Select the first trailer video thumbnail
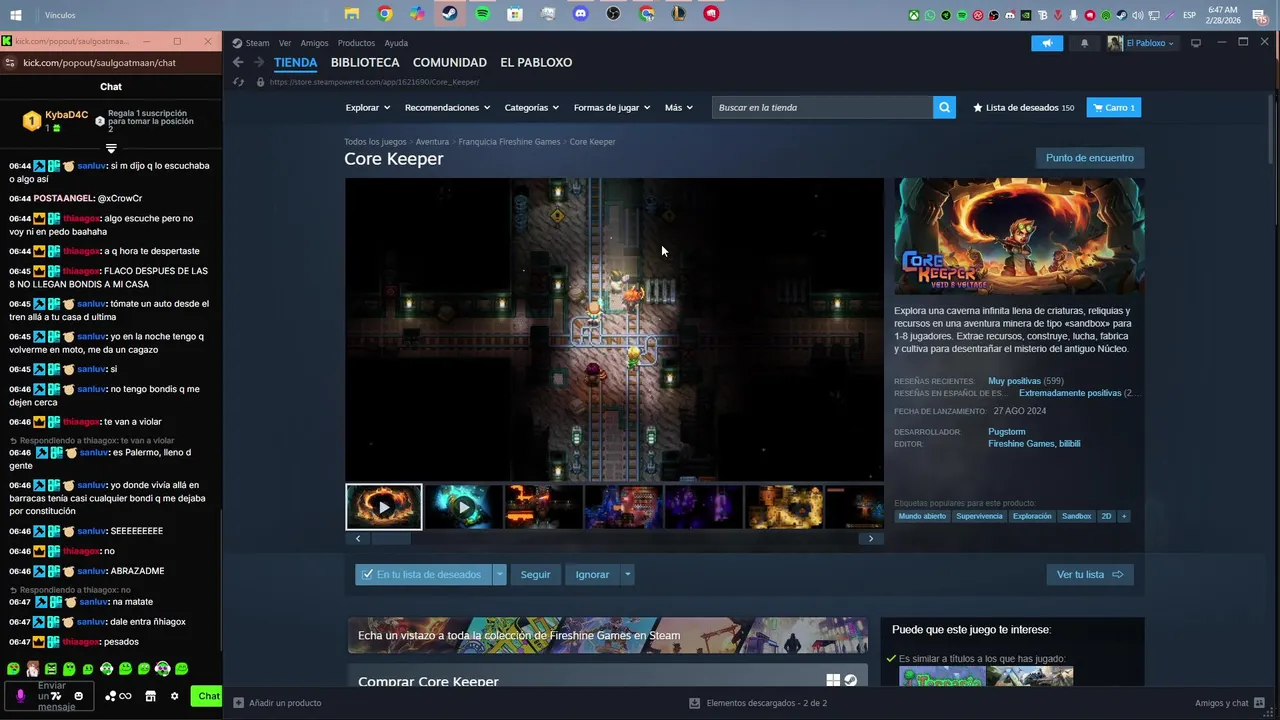This screenshot has height=720, width=1280. click(x=384, y=507)
